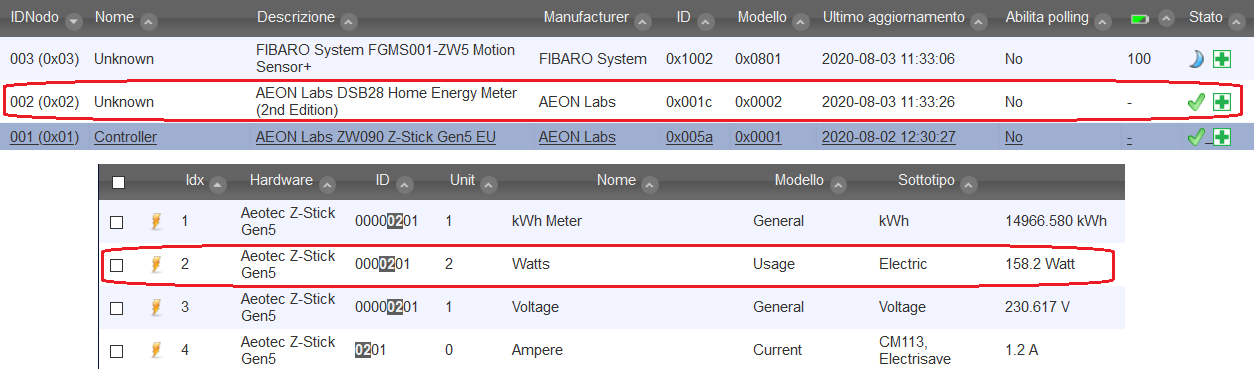Click the green plus icon in Controller row
The image size is (1254, 369).
(x=1222, y=137)
